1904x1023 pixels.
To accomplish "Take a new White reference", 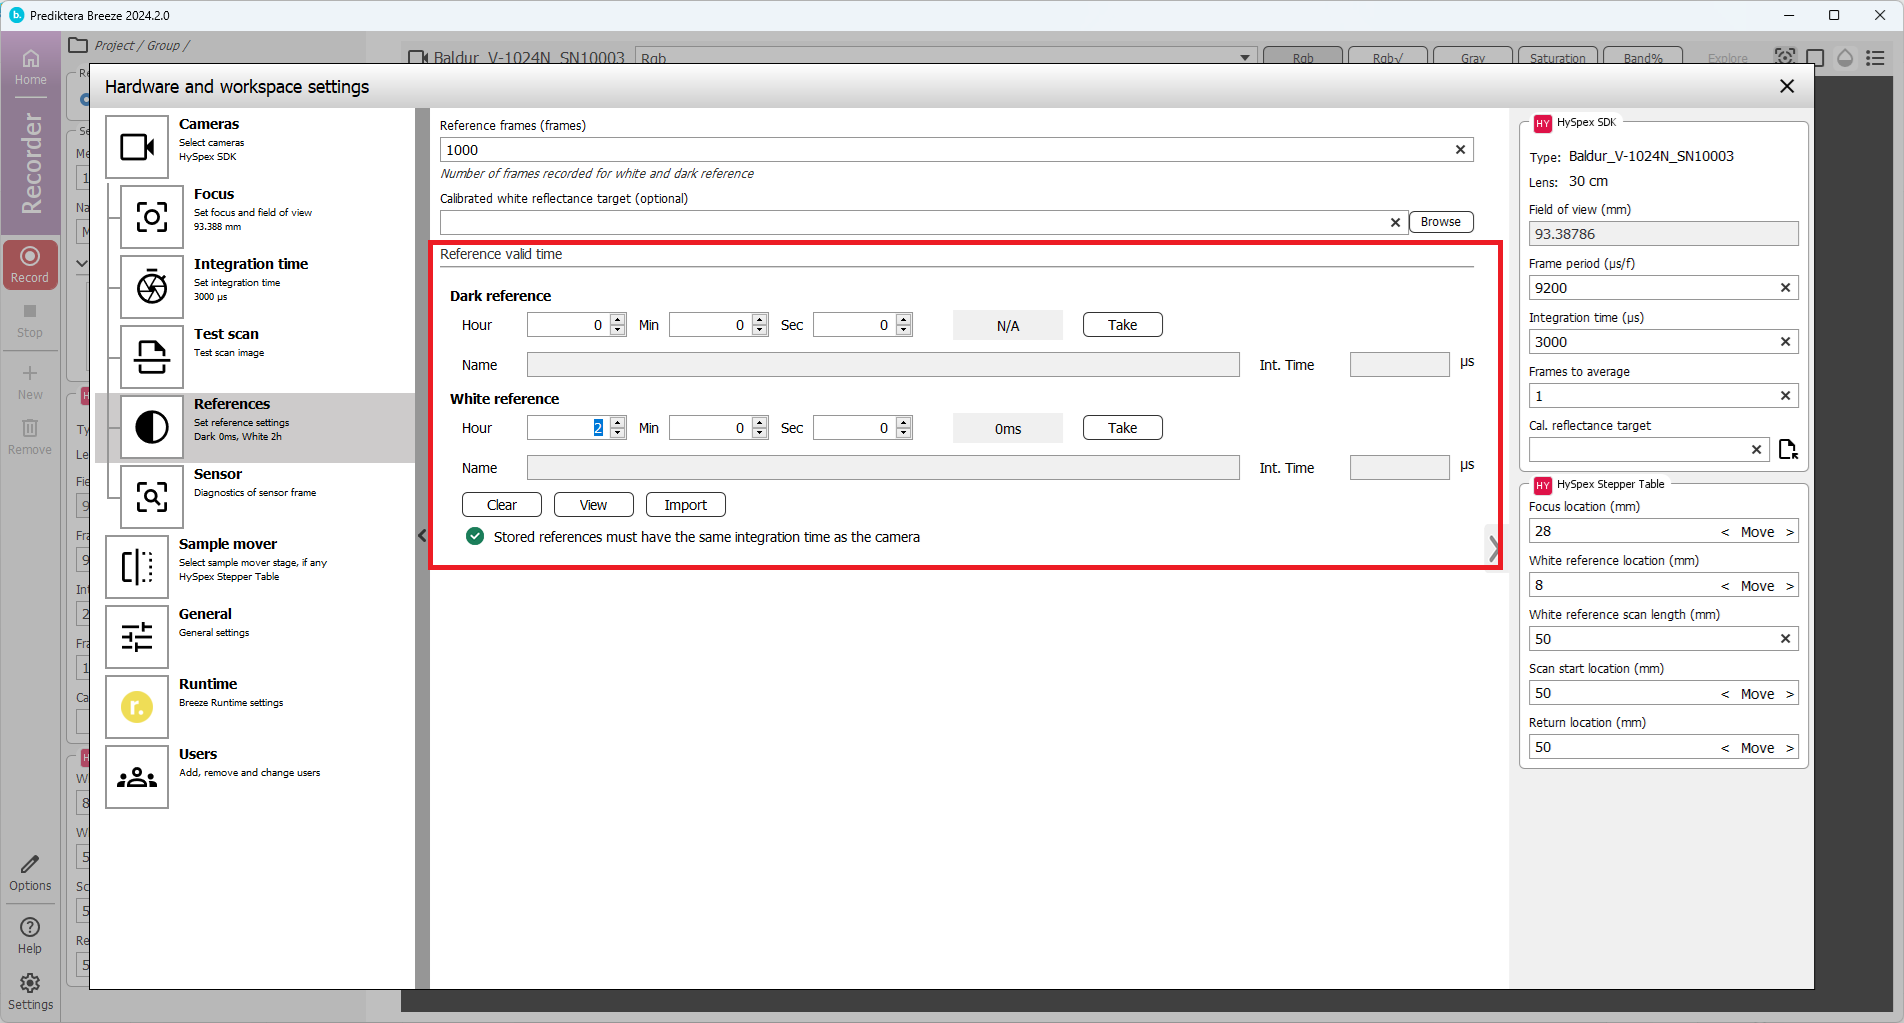I will click(1122, 428).
